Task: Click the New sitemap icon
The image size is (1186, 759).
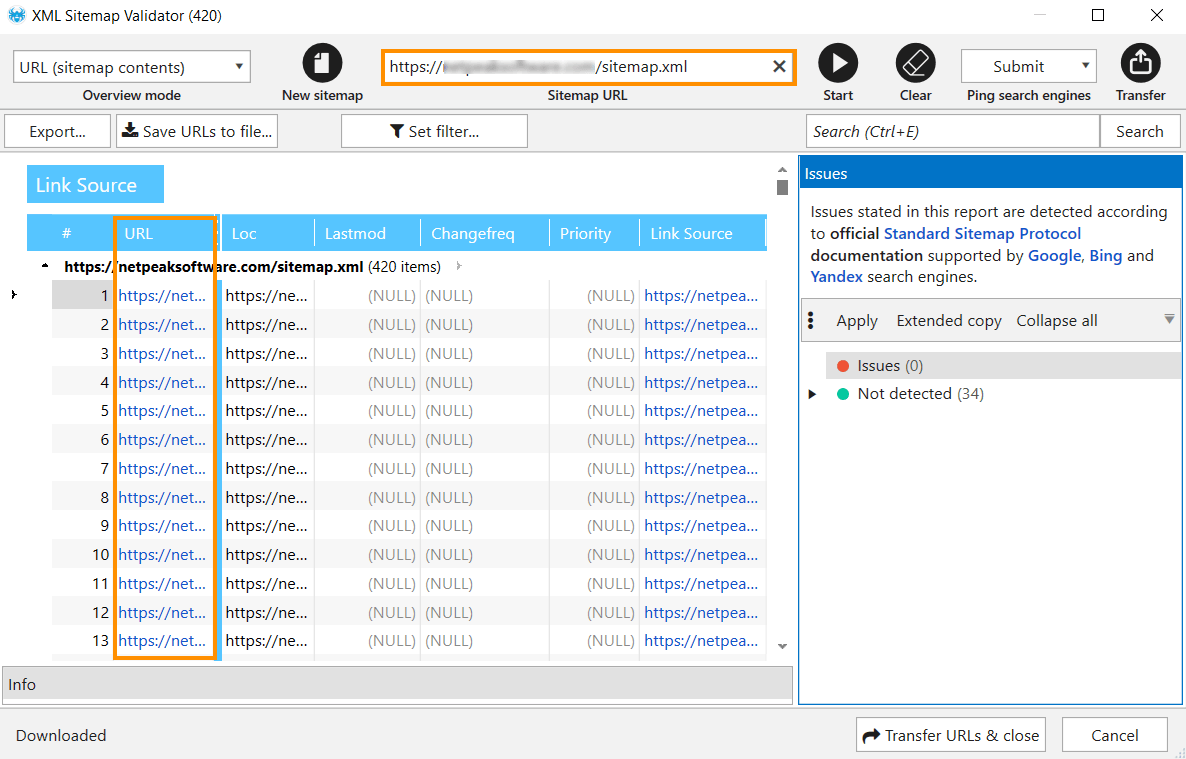Action: 322,63
